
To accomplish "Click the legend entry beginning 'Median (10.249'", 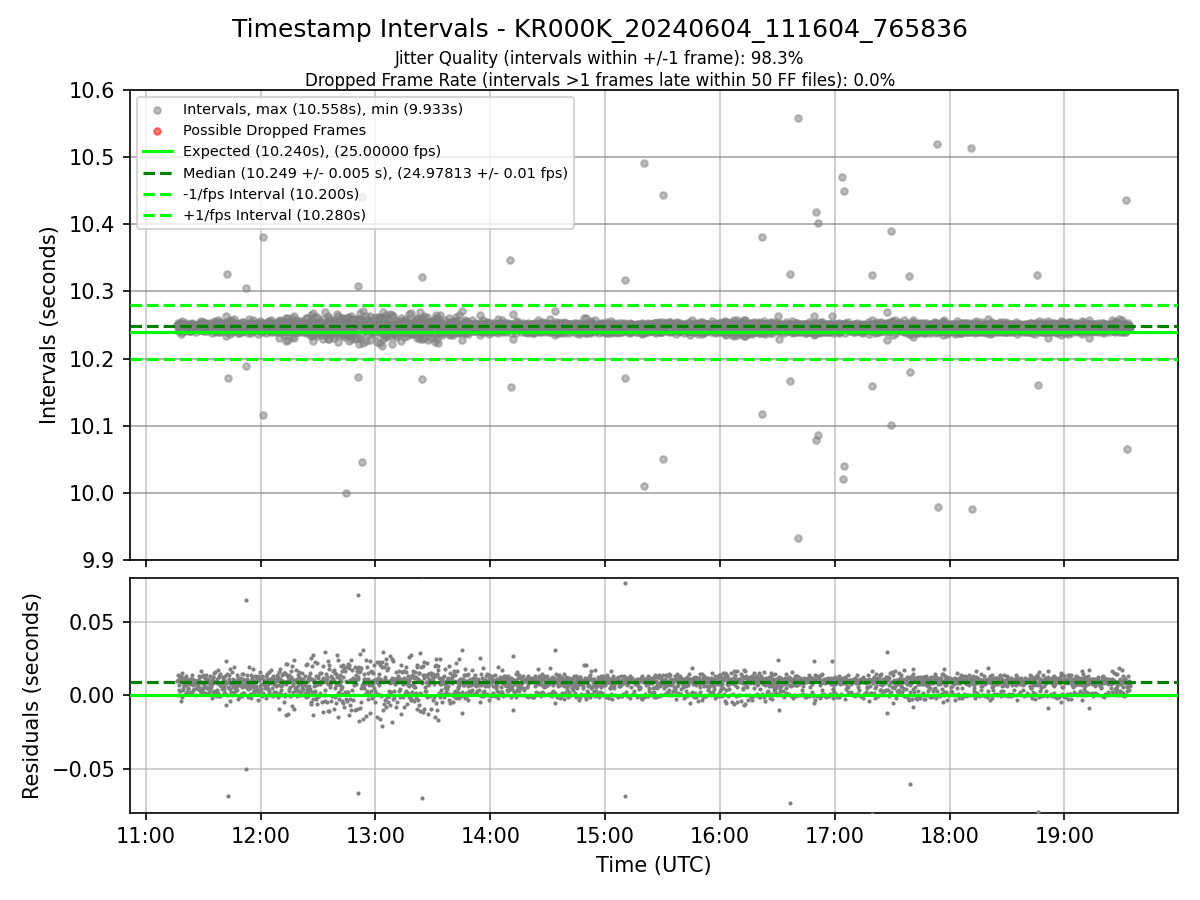I will 375,173.
